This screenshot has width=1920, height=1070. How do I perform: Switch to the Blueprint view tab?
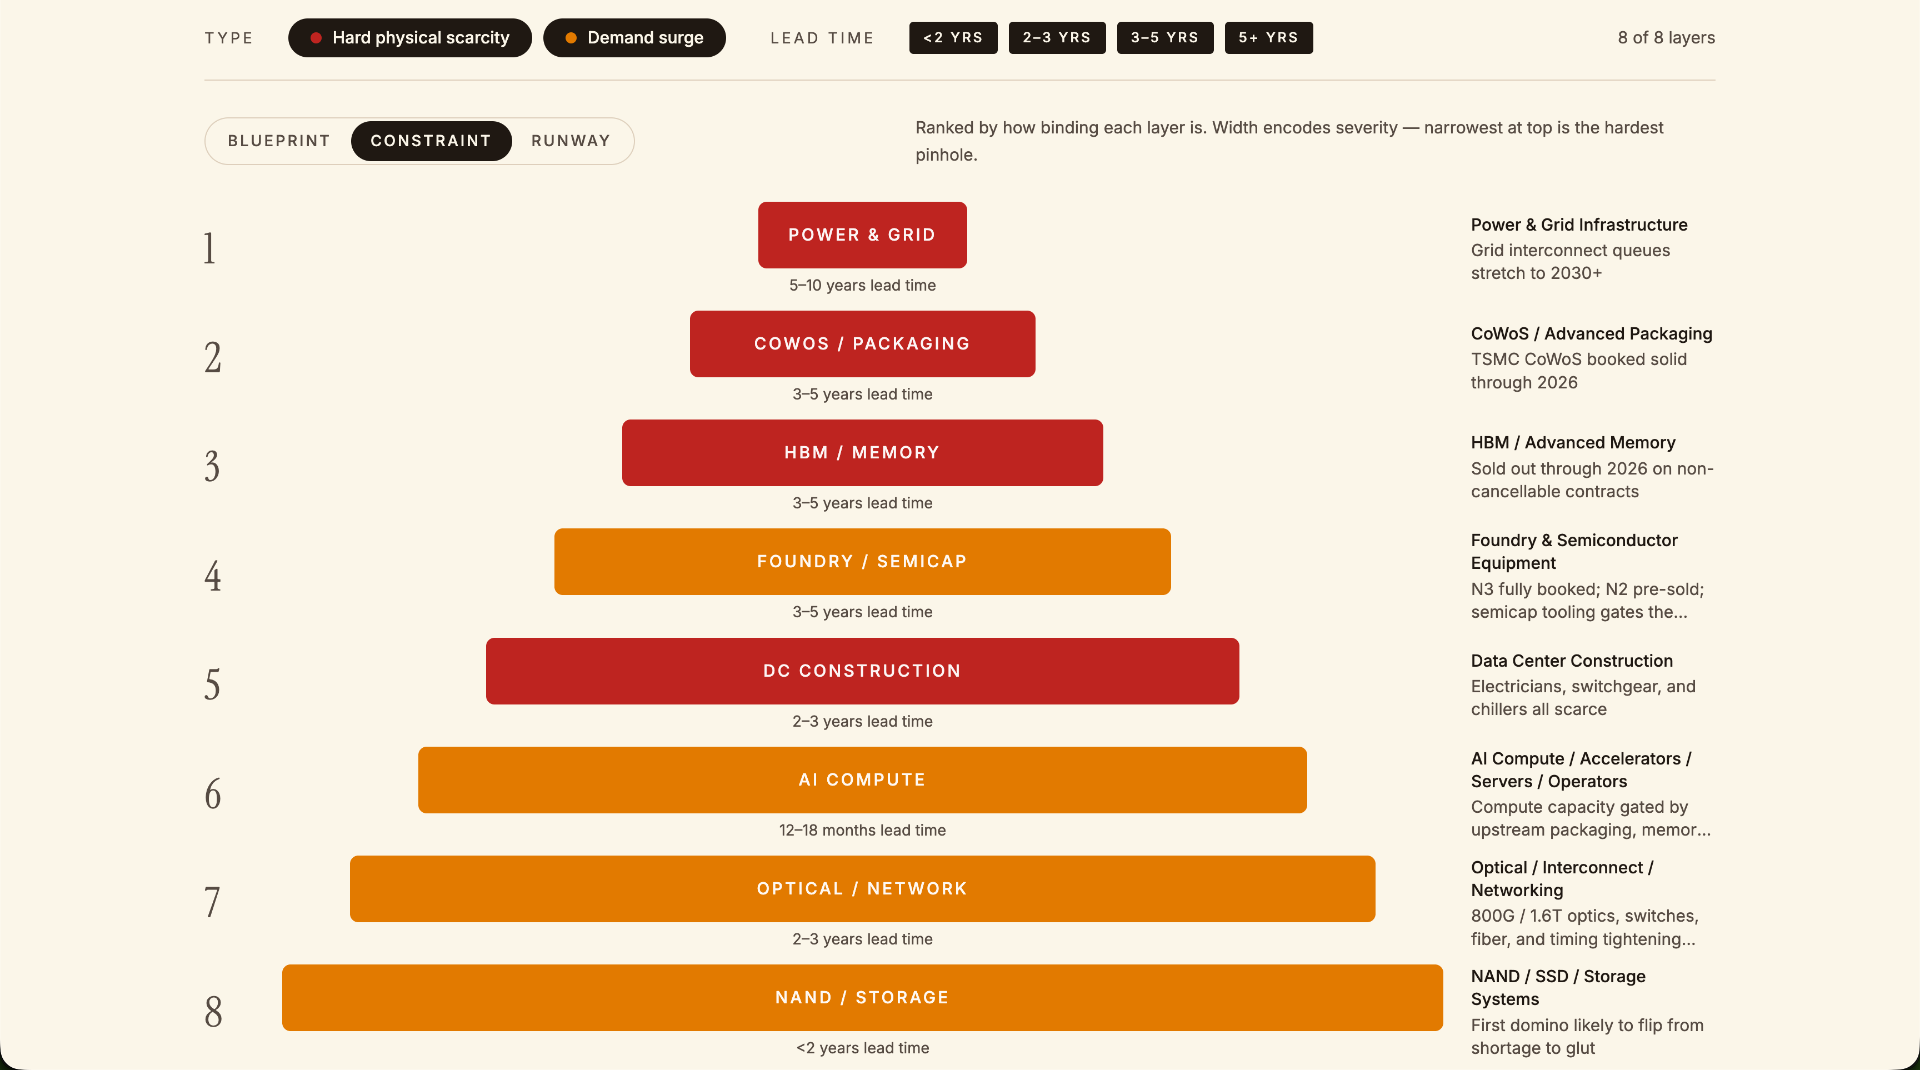(279, 141)
